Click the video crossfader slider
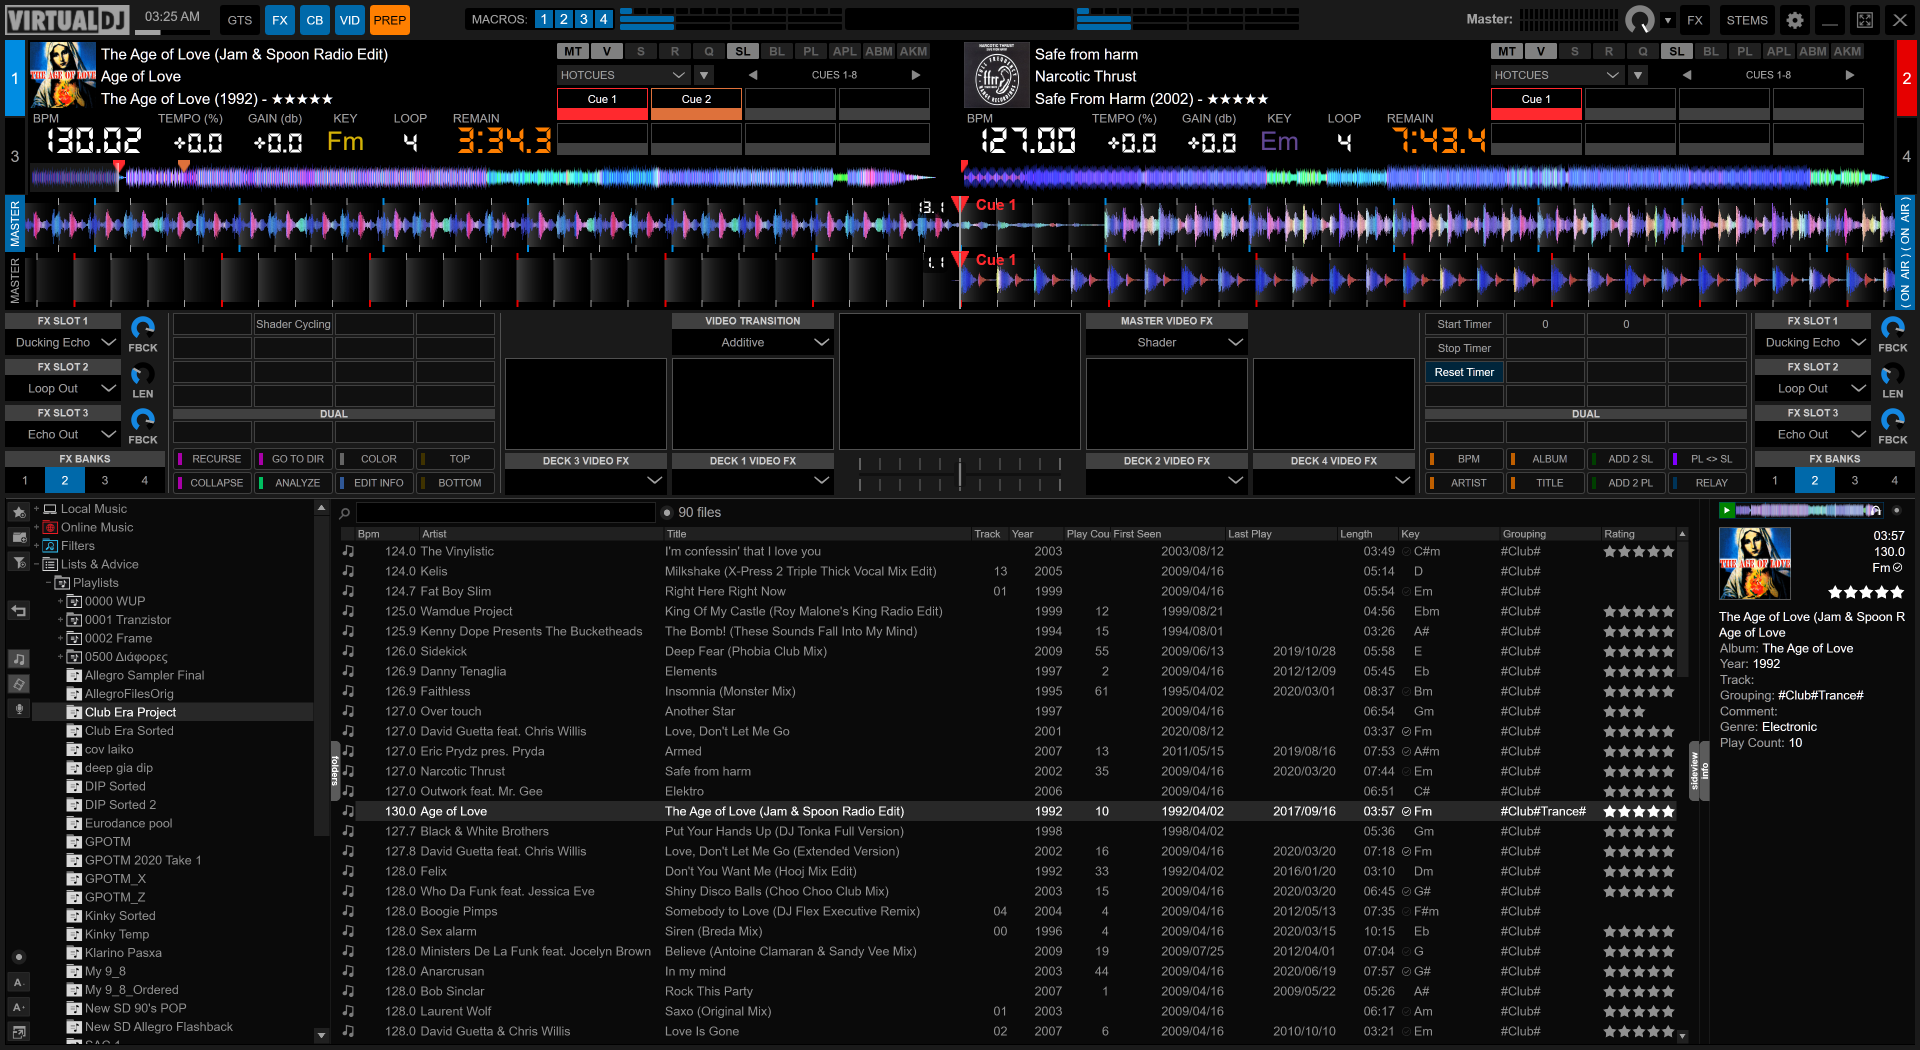This screenshot has width=1920, height=1050. click(960, 474)
